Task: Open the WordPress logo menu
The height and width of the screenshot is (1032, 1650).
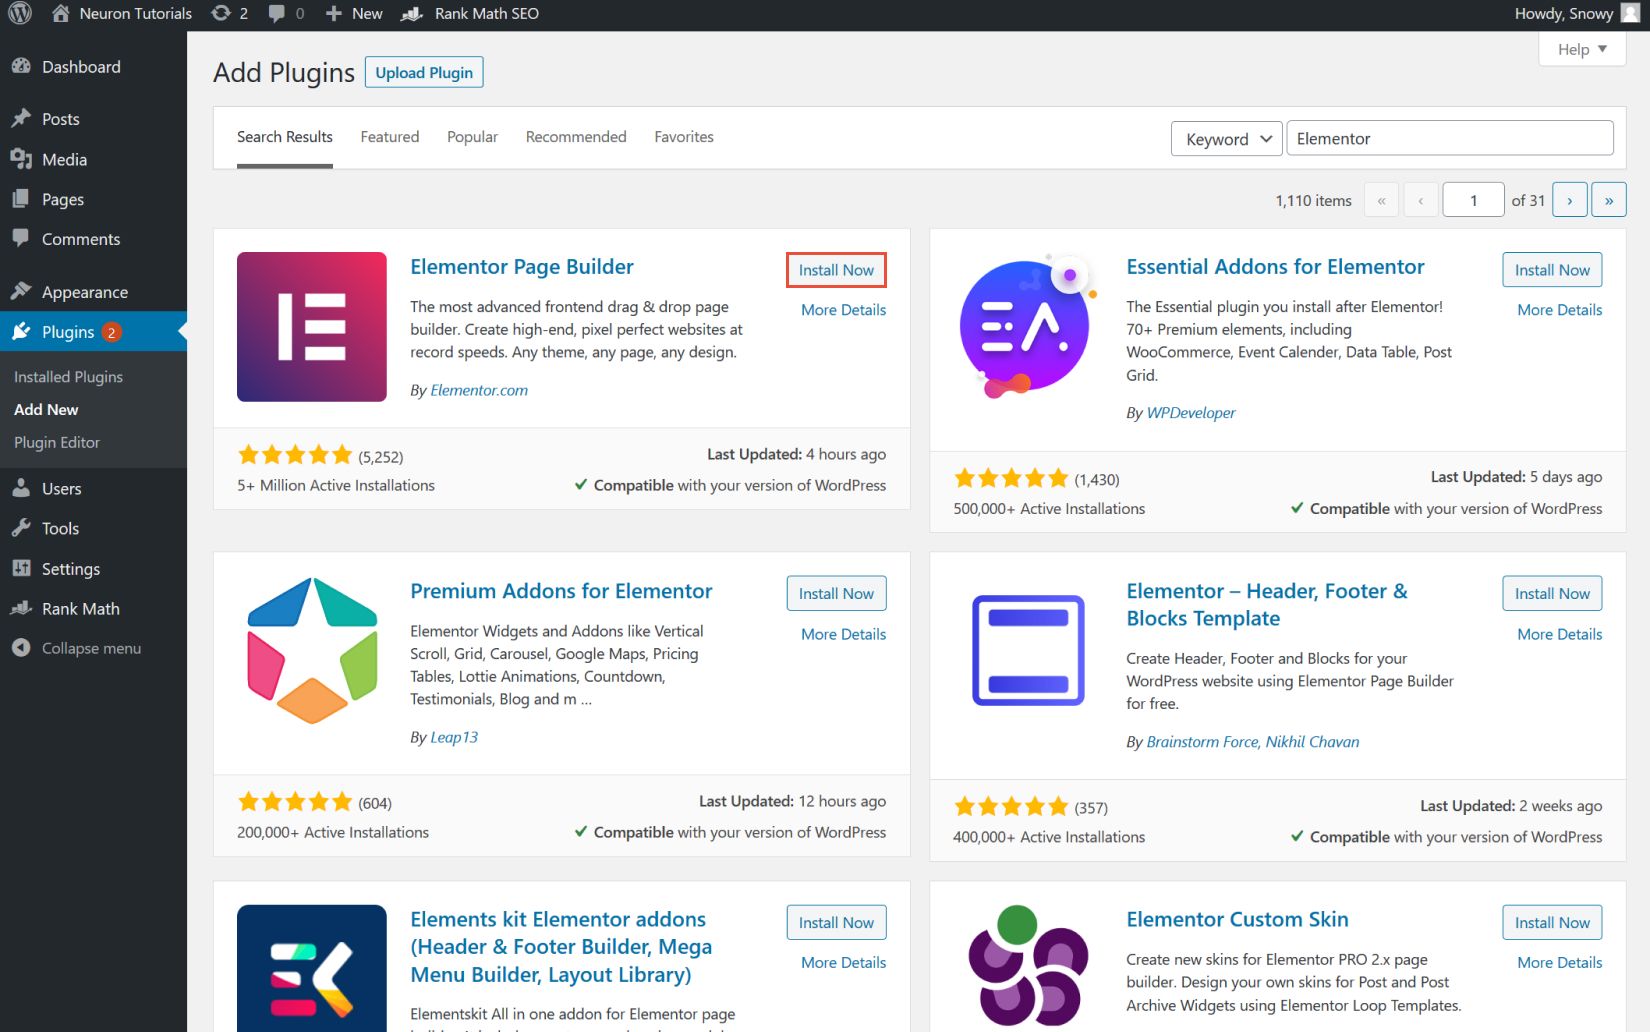Action: 18,13
